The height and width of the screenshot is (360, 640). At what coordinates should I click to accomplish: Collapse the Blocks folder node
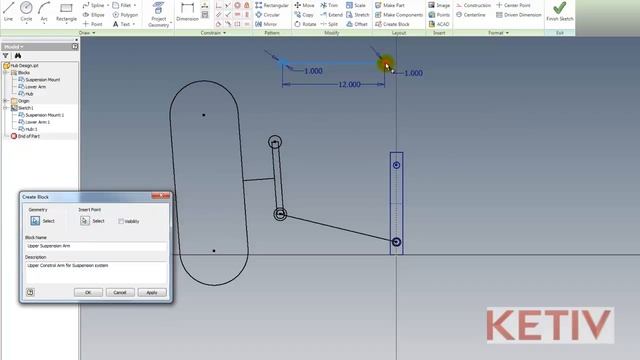[x=6, y=73]
